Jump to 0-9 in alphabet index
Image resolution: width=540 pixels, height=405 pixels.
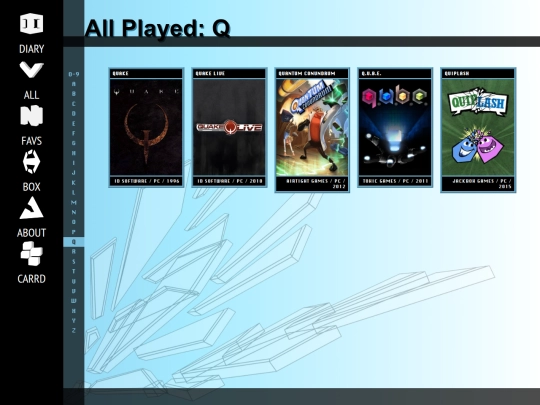tap(74, 74)
